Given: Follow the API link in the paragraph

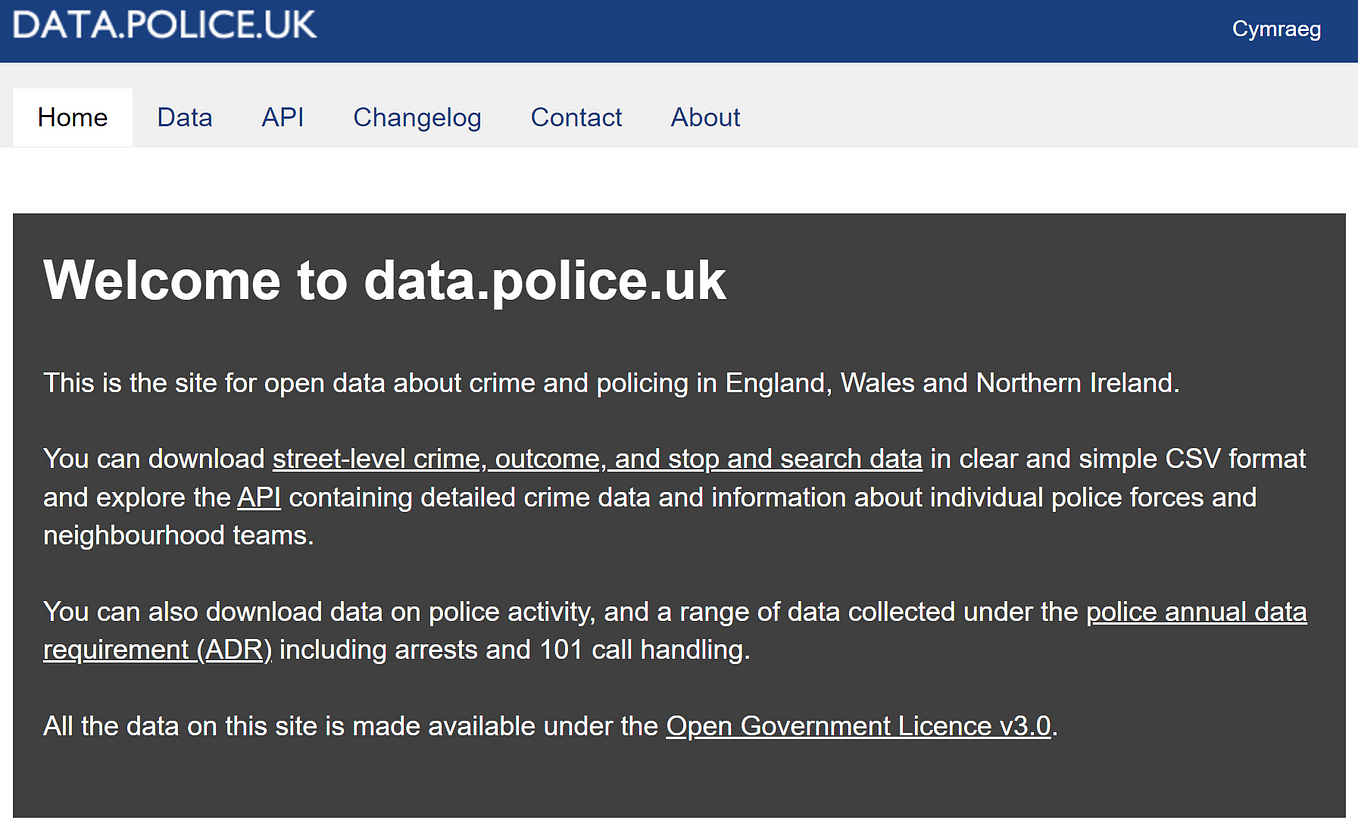Looking at the screenshot, I should [x=259, y=497].
